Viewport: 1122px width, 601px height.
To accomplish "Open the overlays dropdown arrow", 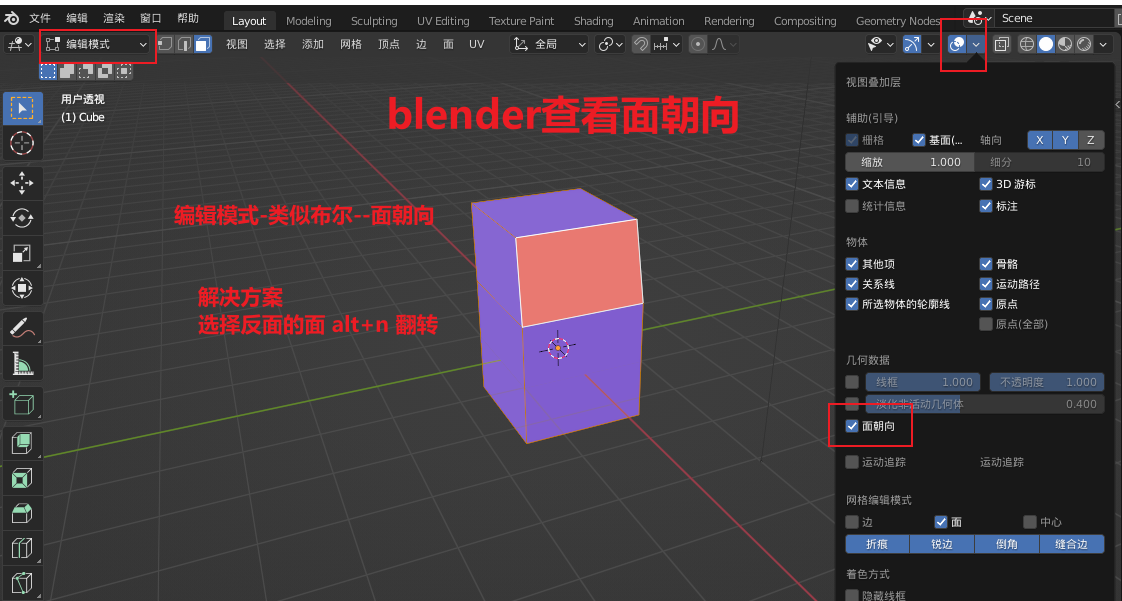I will 976,44.
